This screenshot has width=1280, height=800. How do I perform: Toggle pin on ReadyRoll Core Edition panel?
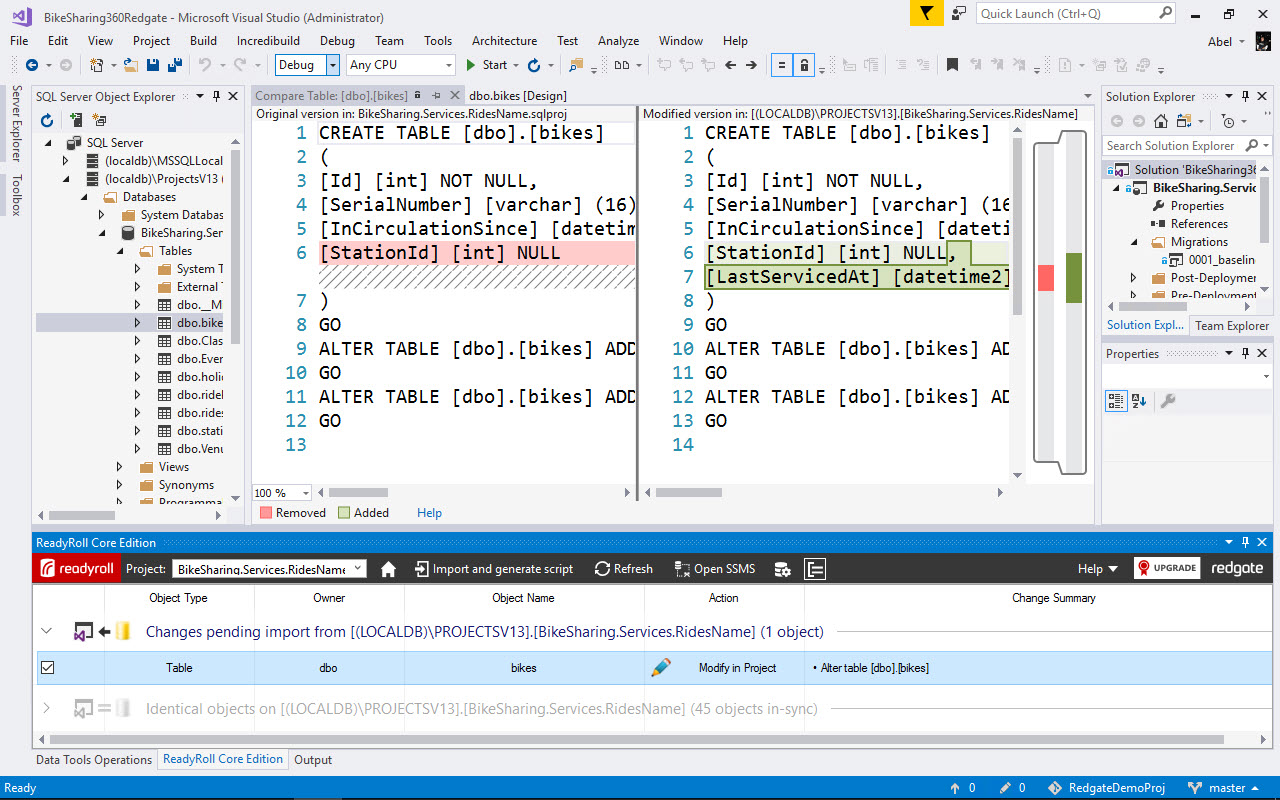click(x=1246, y=543)
